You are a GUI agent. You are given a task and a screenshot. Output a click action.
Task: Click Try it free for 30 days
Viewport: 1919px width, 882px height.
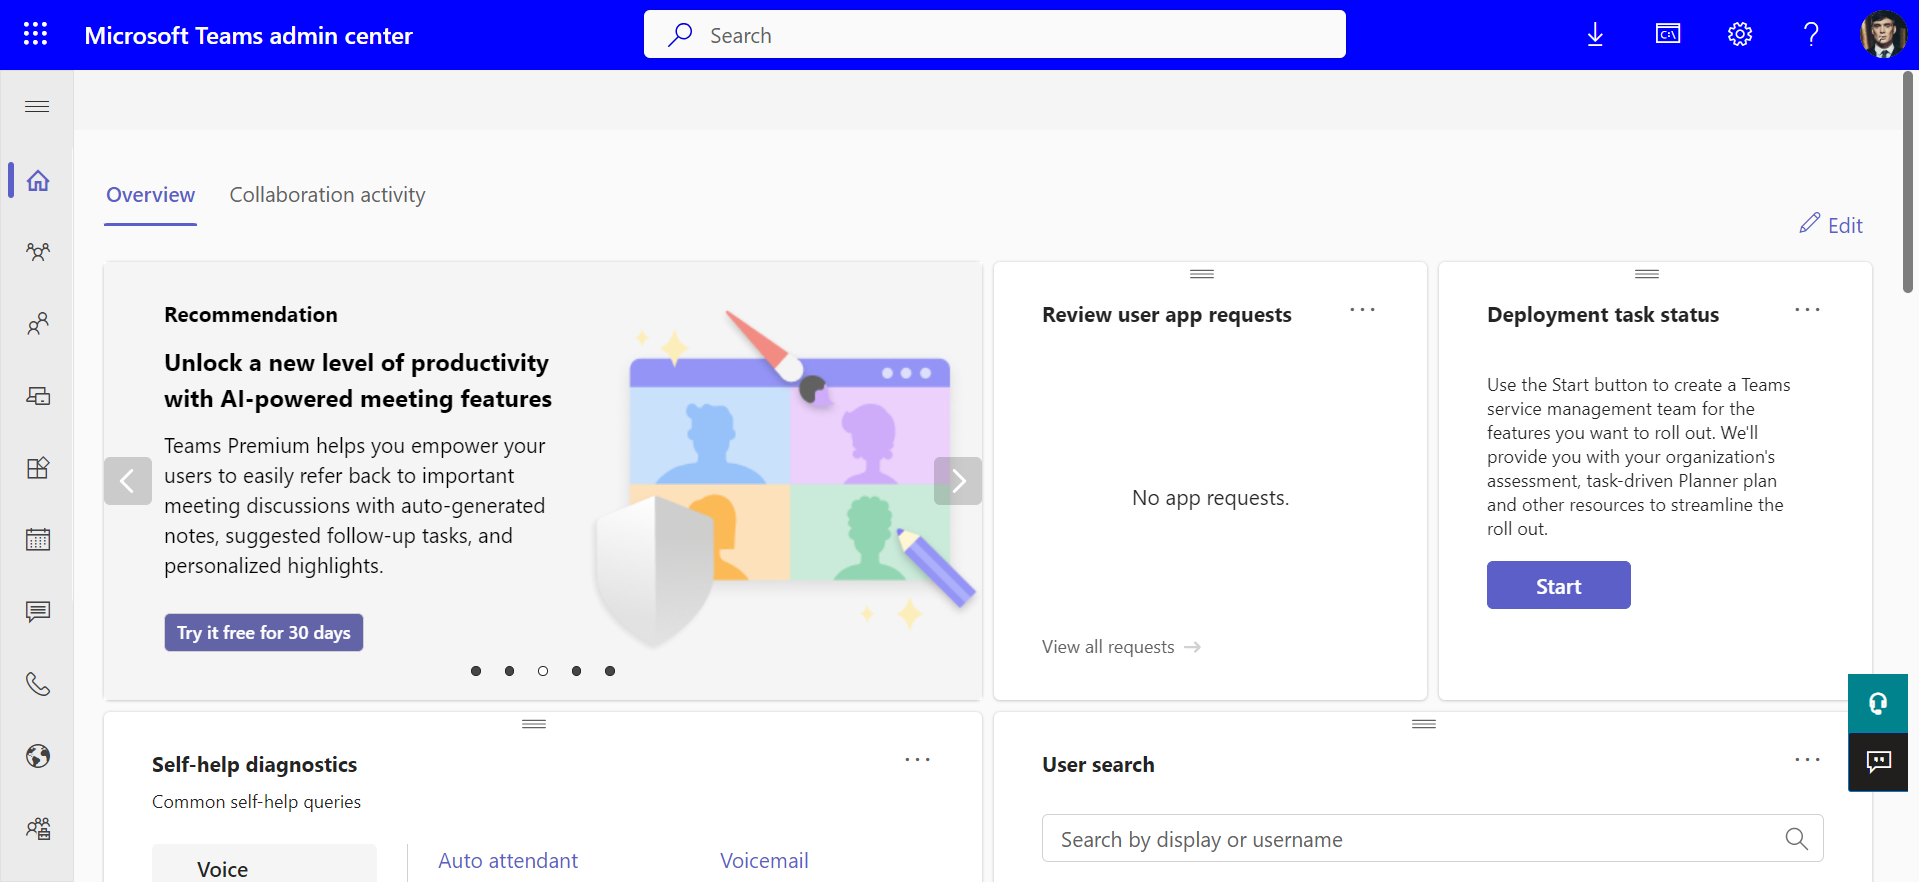pyautogui.click(x=264, y=633)
